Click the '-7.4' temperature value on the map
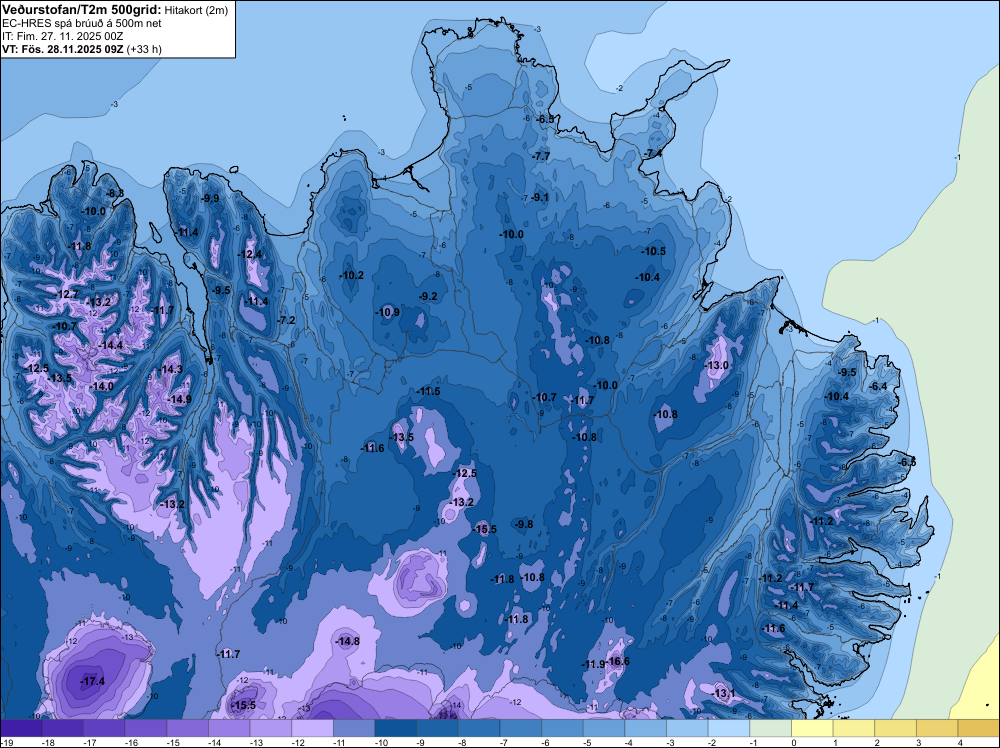This screenshot has height=748, width=1000. click(653, 154)
